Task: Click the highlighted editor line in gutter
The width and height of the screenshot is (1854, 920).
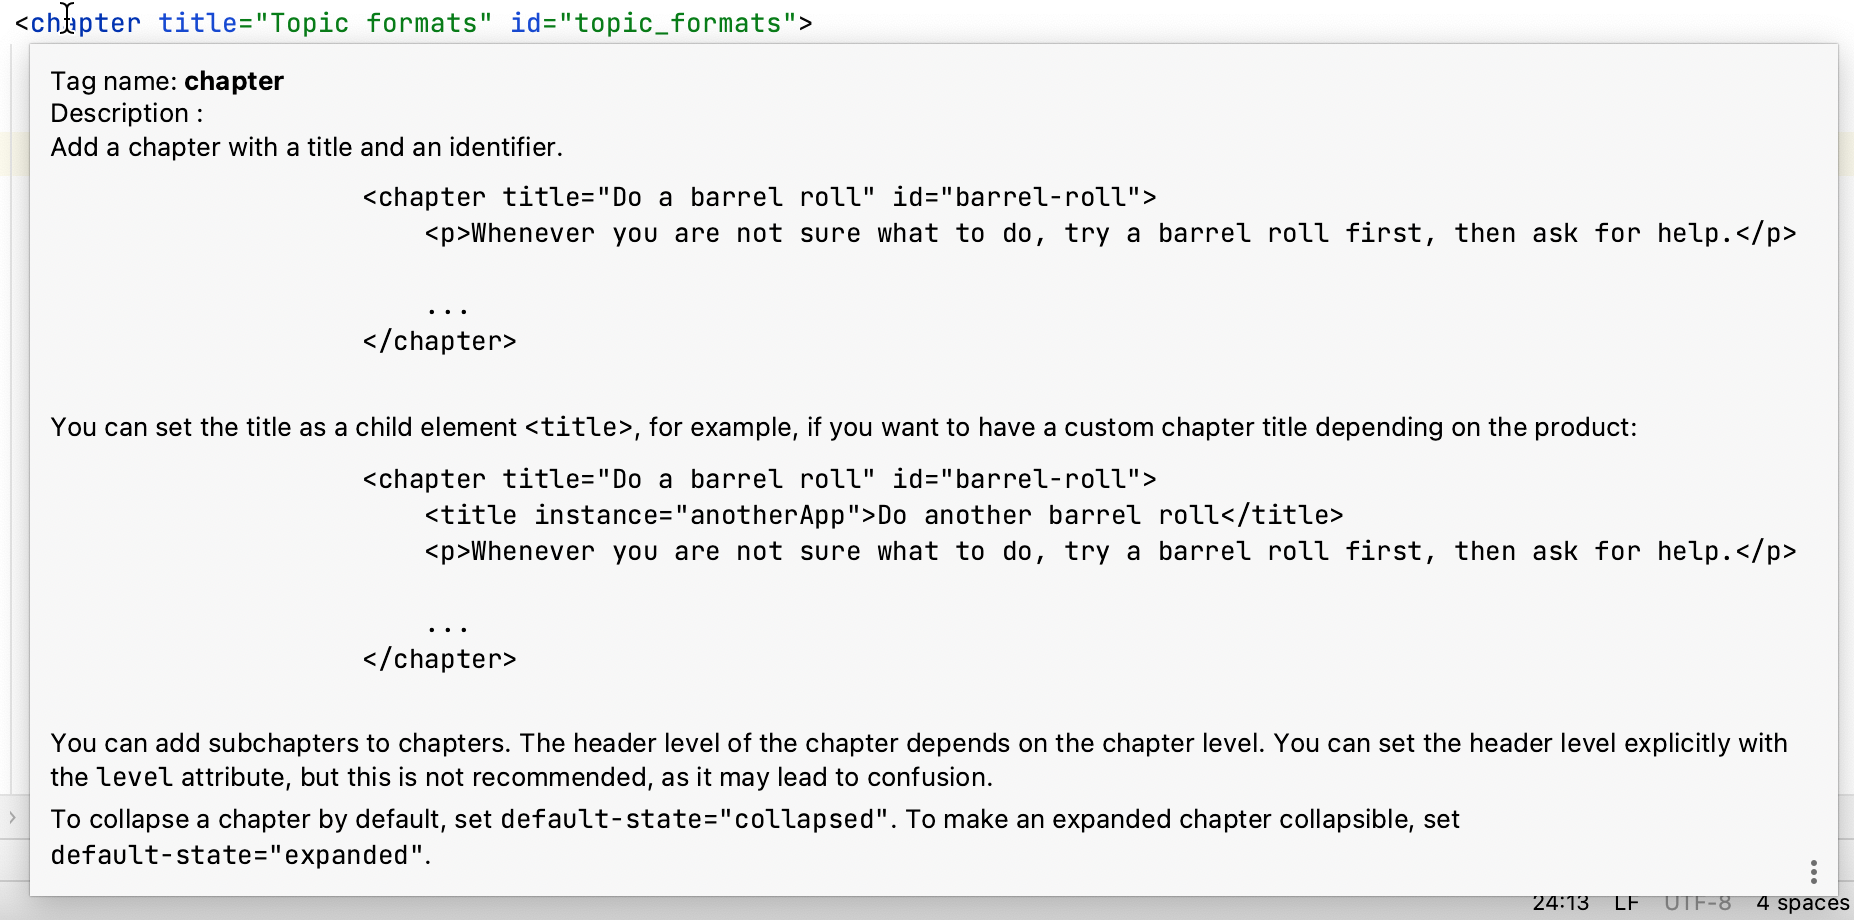Action: (15, 153)
